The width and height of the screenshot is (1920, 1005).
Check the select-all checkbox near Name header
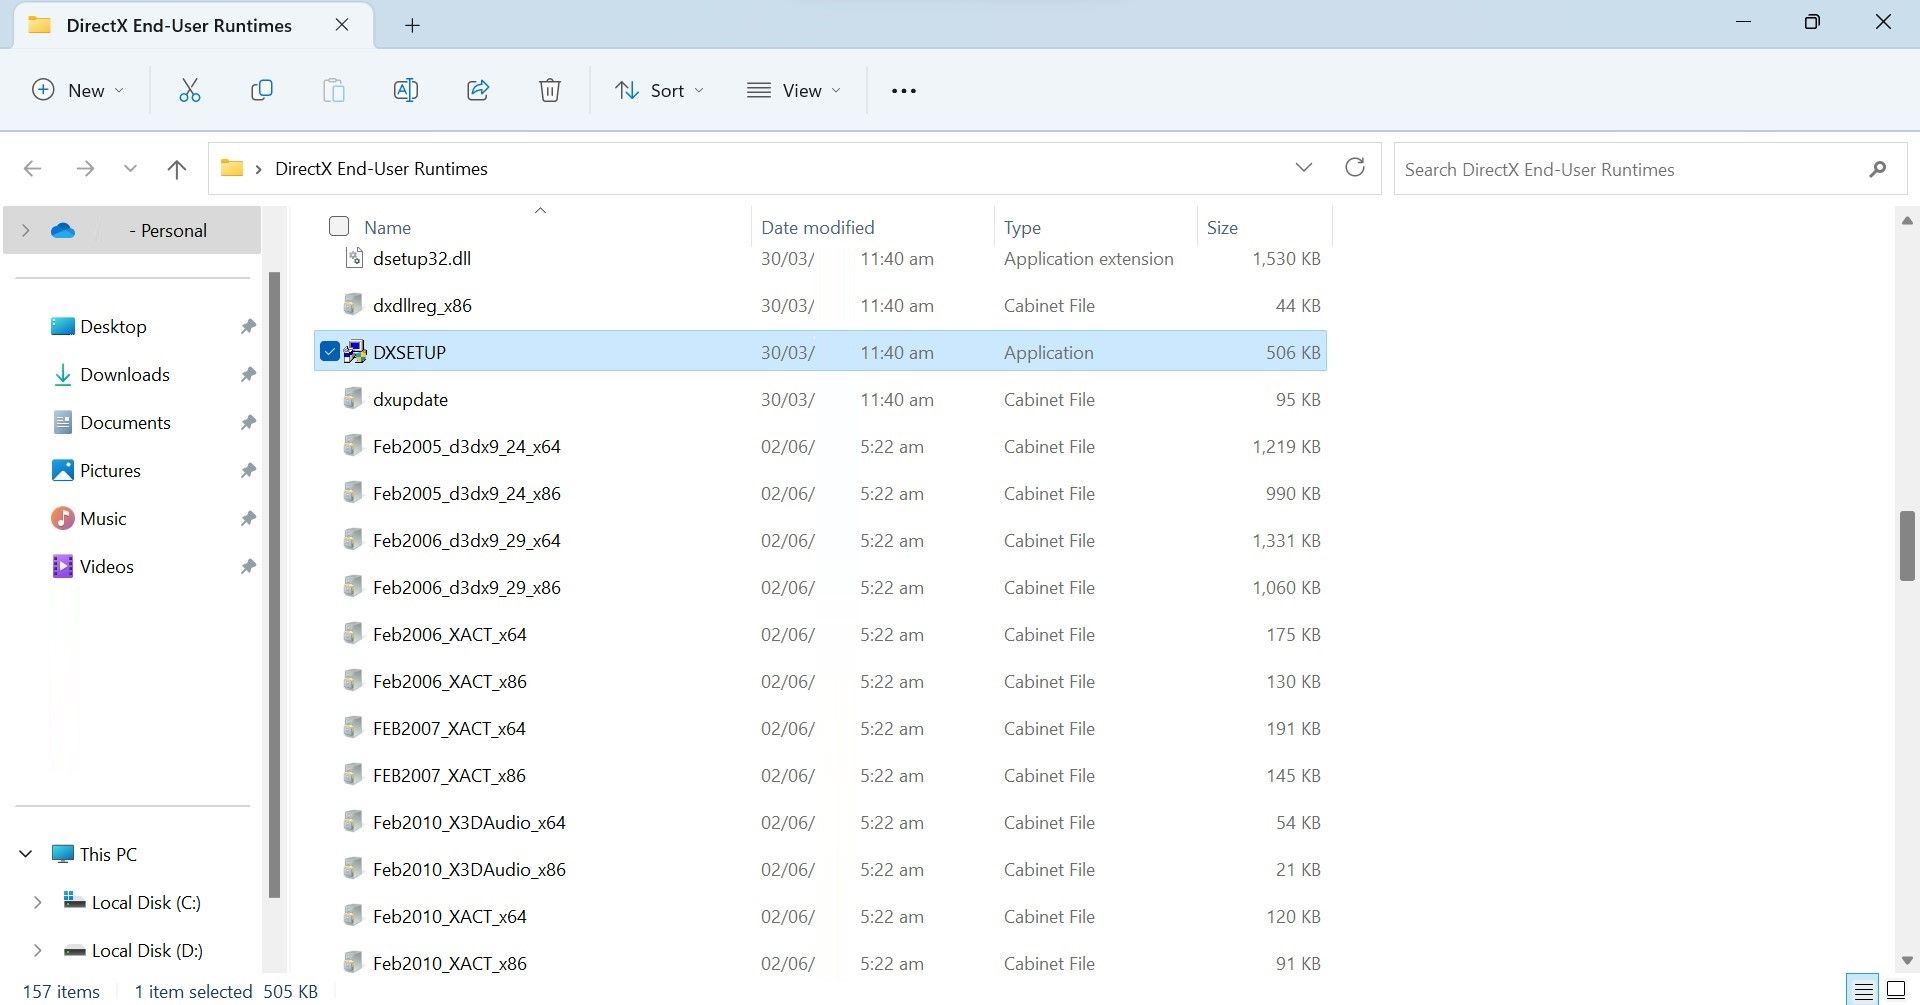point(339,226)
